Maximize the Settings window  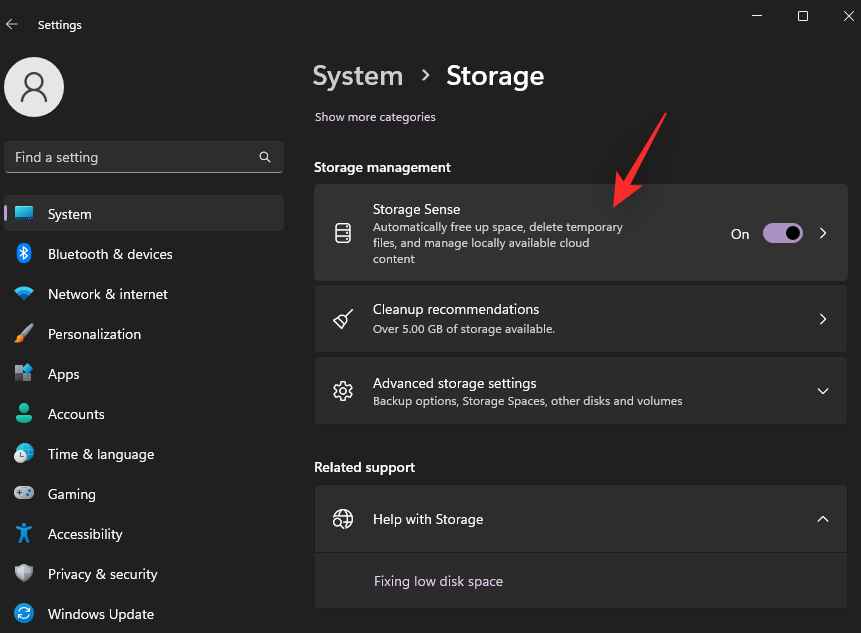[x=802, y=16]
